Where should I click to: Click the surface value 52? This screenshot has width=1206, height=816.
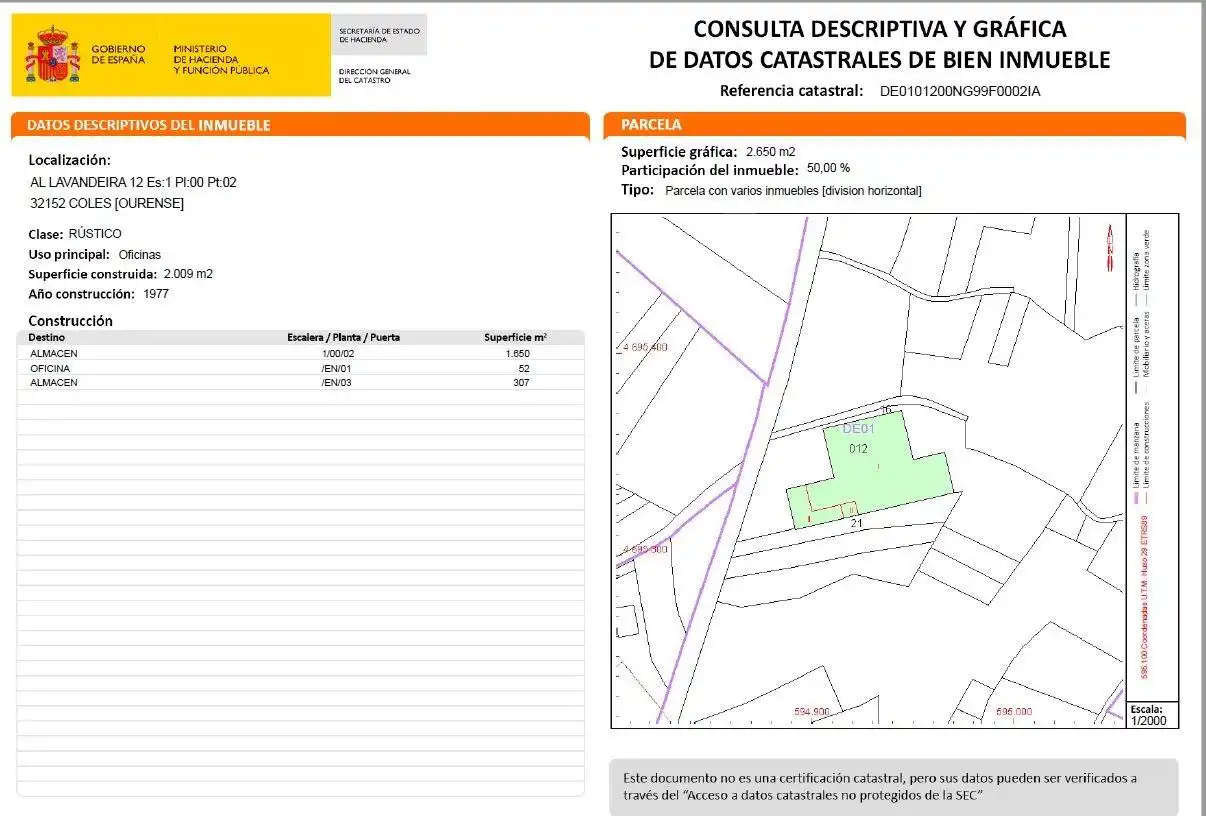pyautogui.click(x=525, y=368)
